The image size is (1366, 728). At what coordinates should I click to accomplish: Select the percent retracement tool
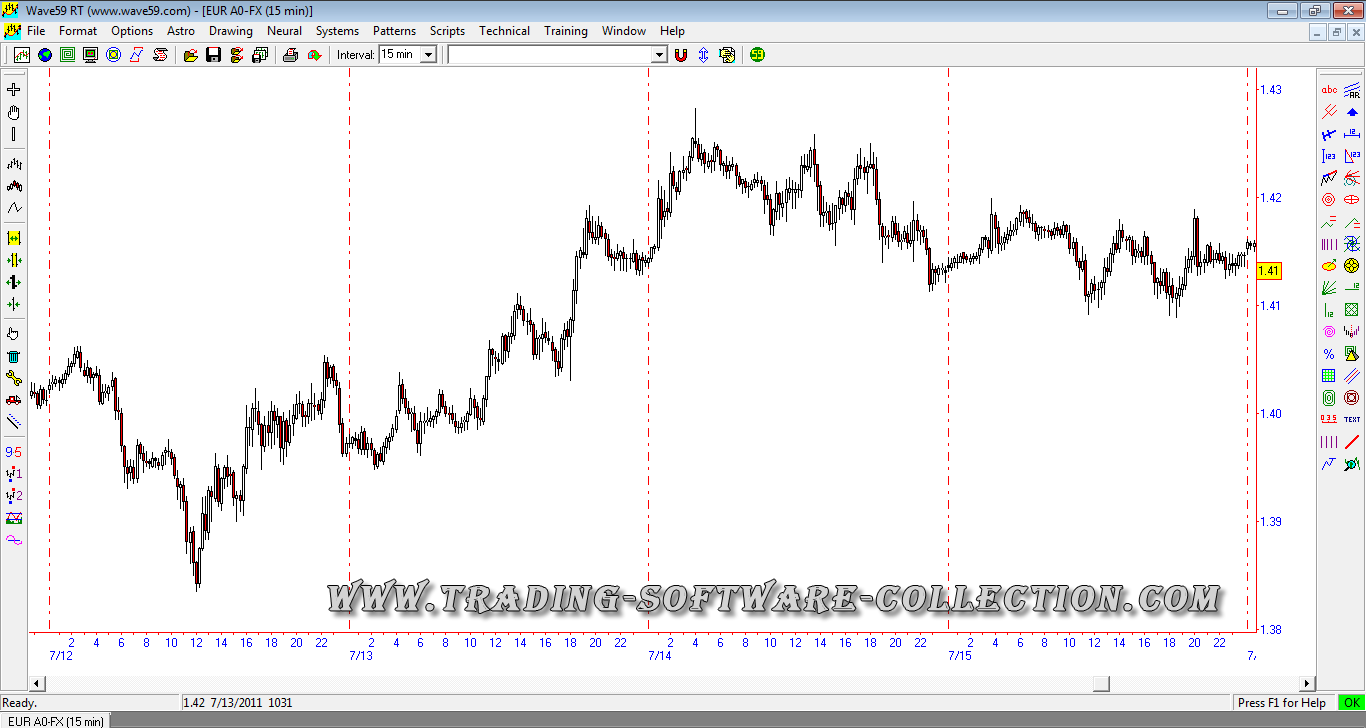[x=1329, y=354]
